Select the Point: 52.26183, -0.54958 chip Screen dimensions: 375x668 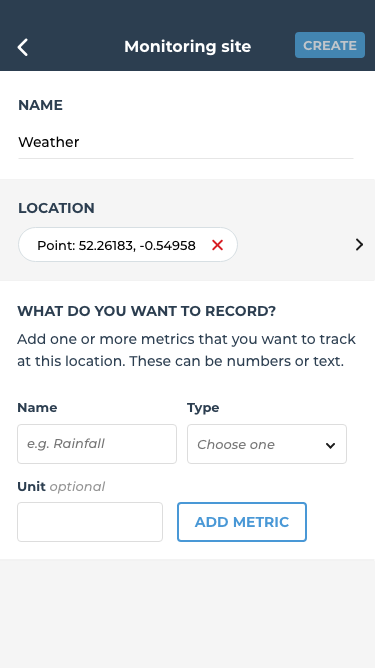point(127,245)
